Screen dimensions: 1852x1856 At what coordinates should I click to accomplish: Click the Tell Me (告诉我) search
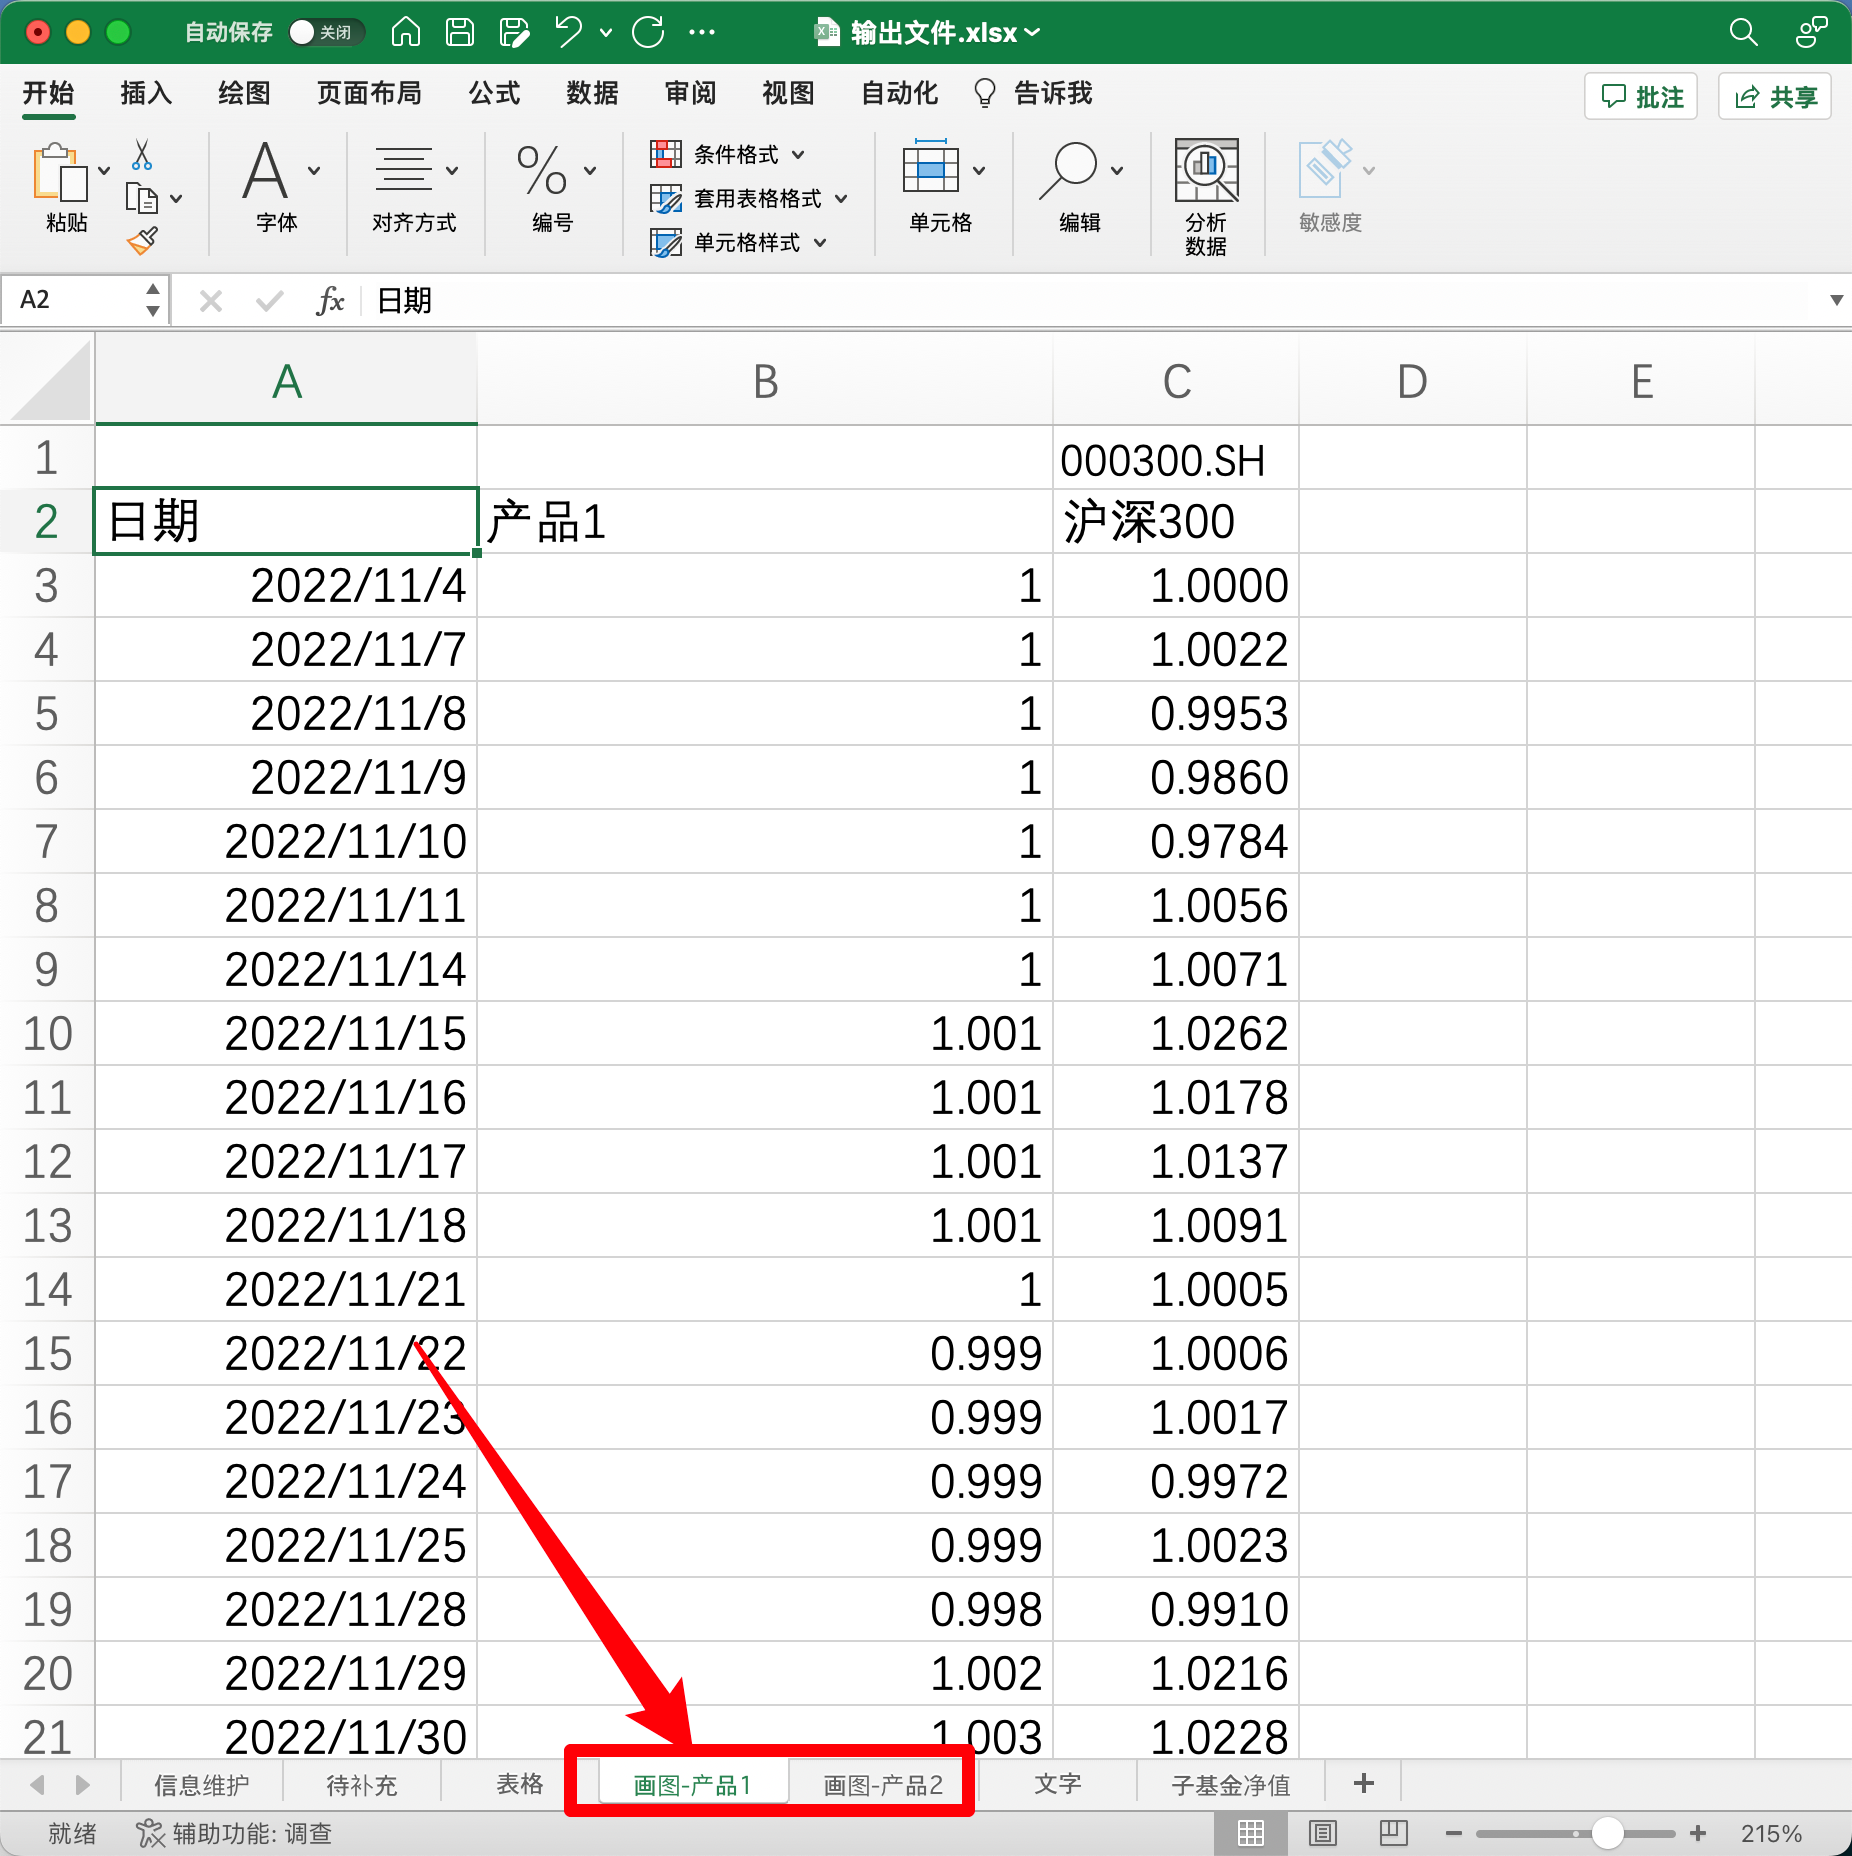[1033, 93]
